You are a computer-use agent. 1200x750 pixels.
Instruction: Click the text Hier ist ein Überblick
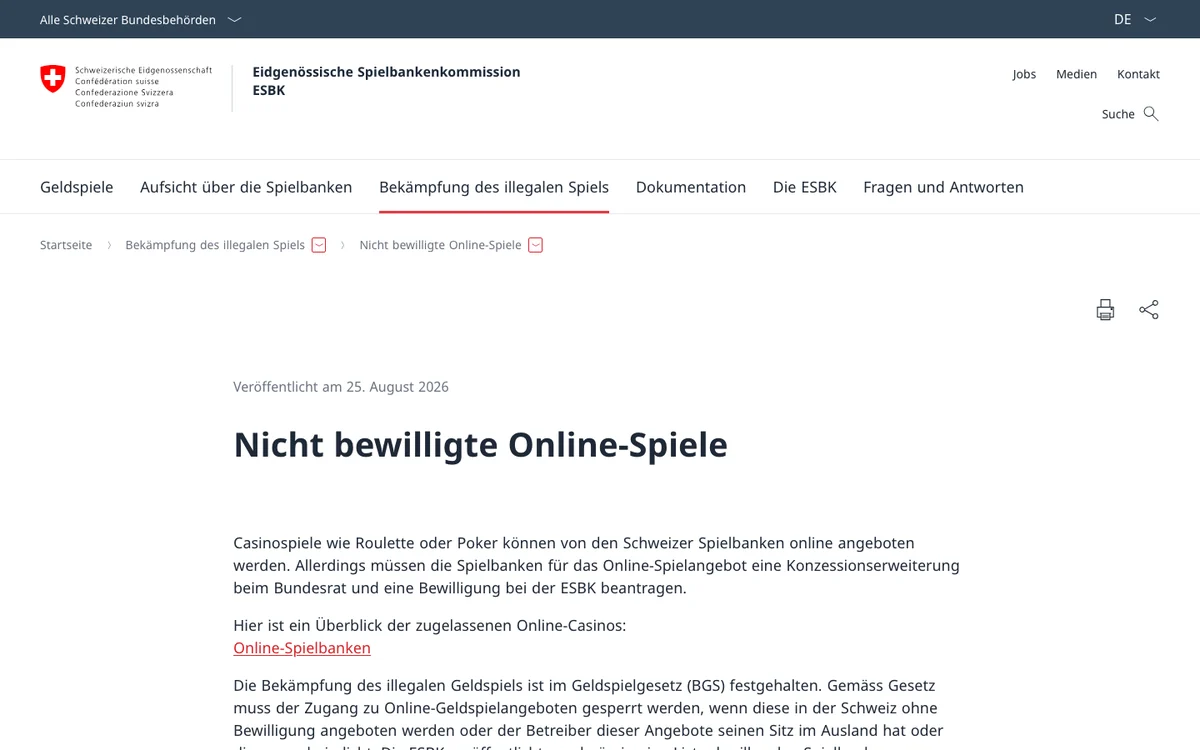coord(429,625)
